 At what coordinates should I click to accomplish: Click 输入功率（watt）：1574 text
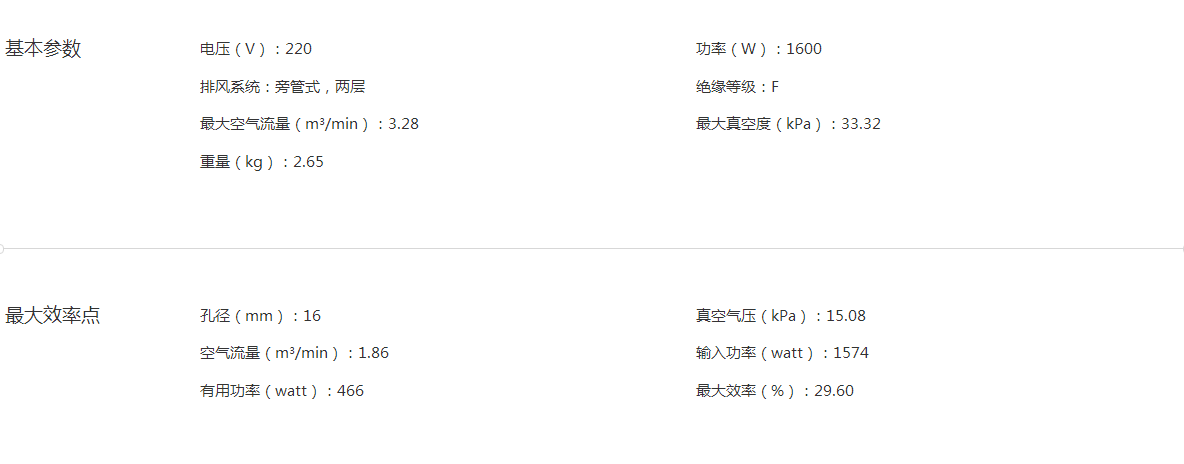coord(782,353)
